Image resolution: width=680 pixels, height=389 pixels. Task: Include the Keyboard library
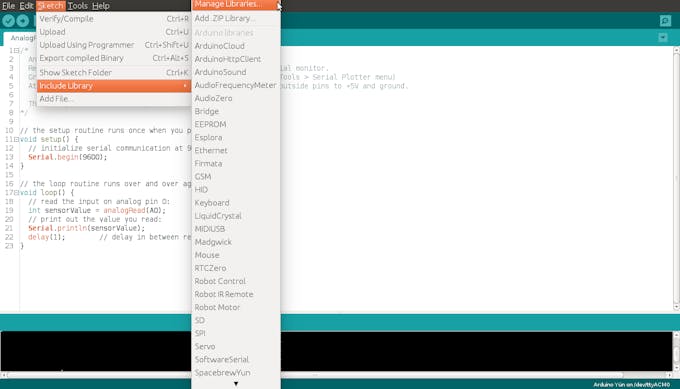pyautogui.click(x=236, y=203)
